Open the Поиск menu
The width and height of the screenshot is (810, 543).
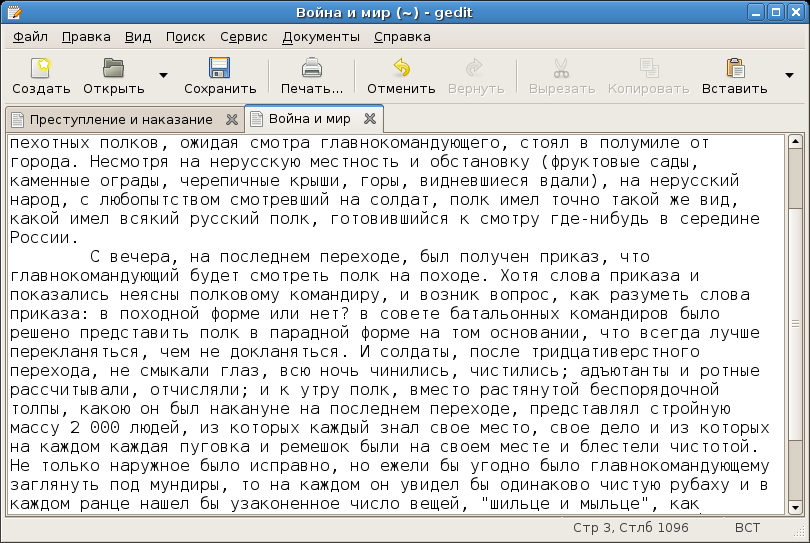[185, 37]
